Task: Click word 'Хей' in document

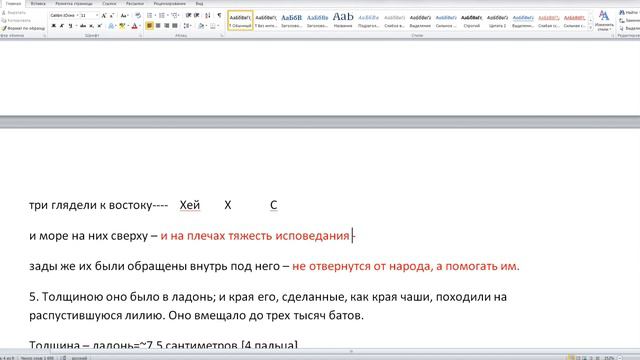Action: click(x=190, y=205)
